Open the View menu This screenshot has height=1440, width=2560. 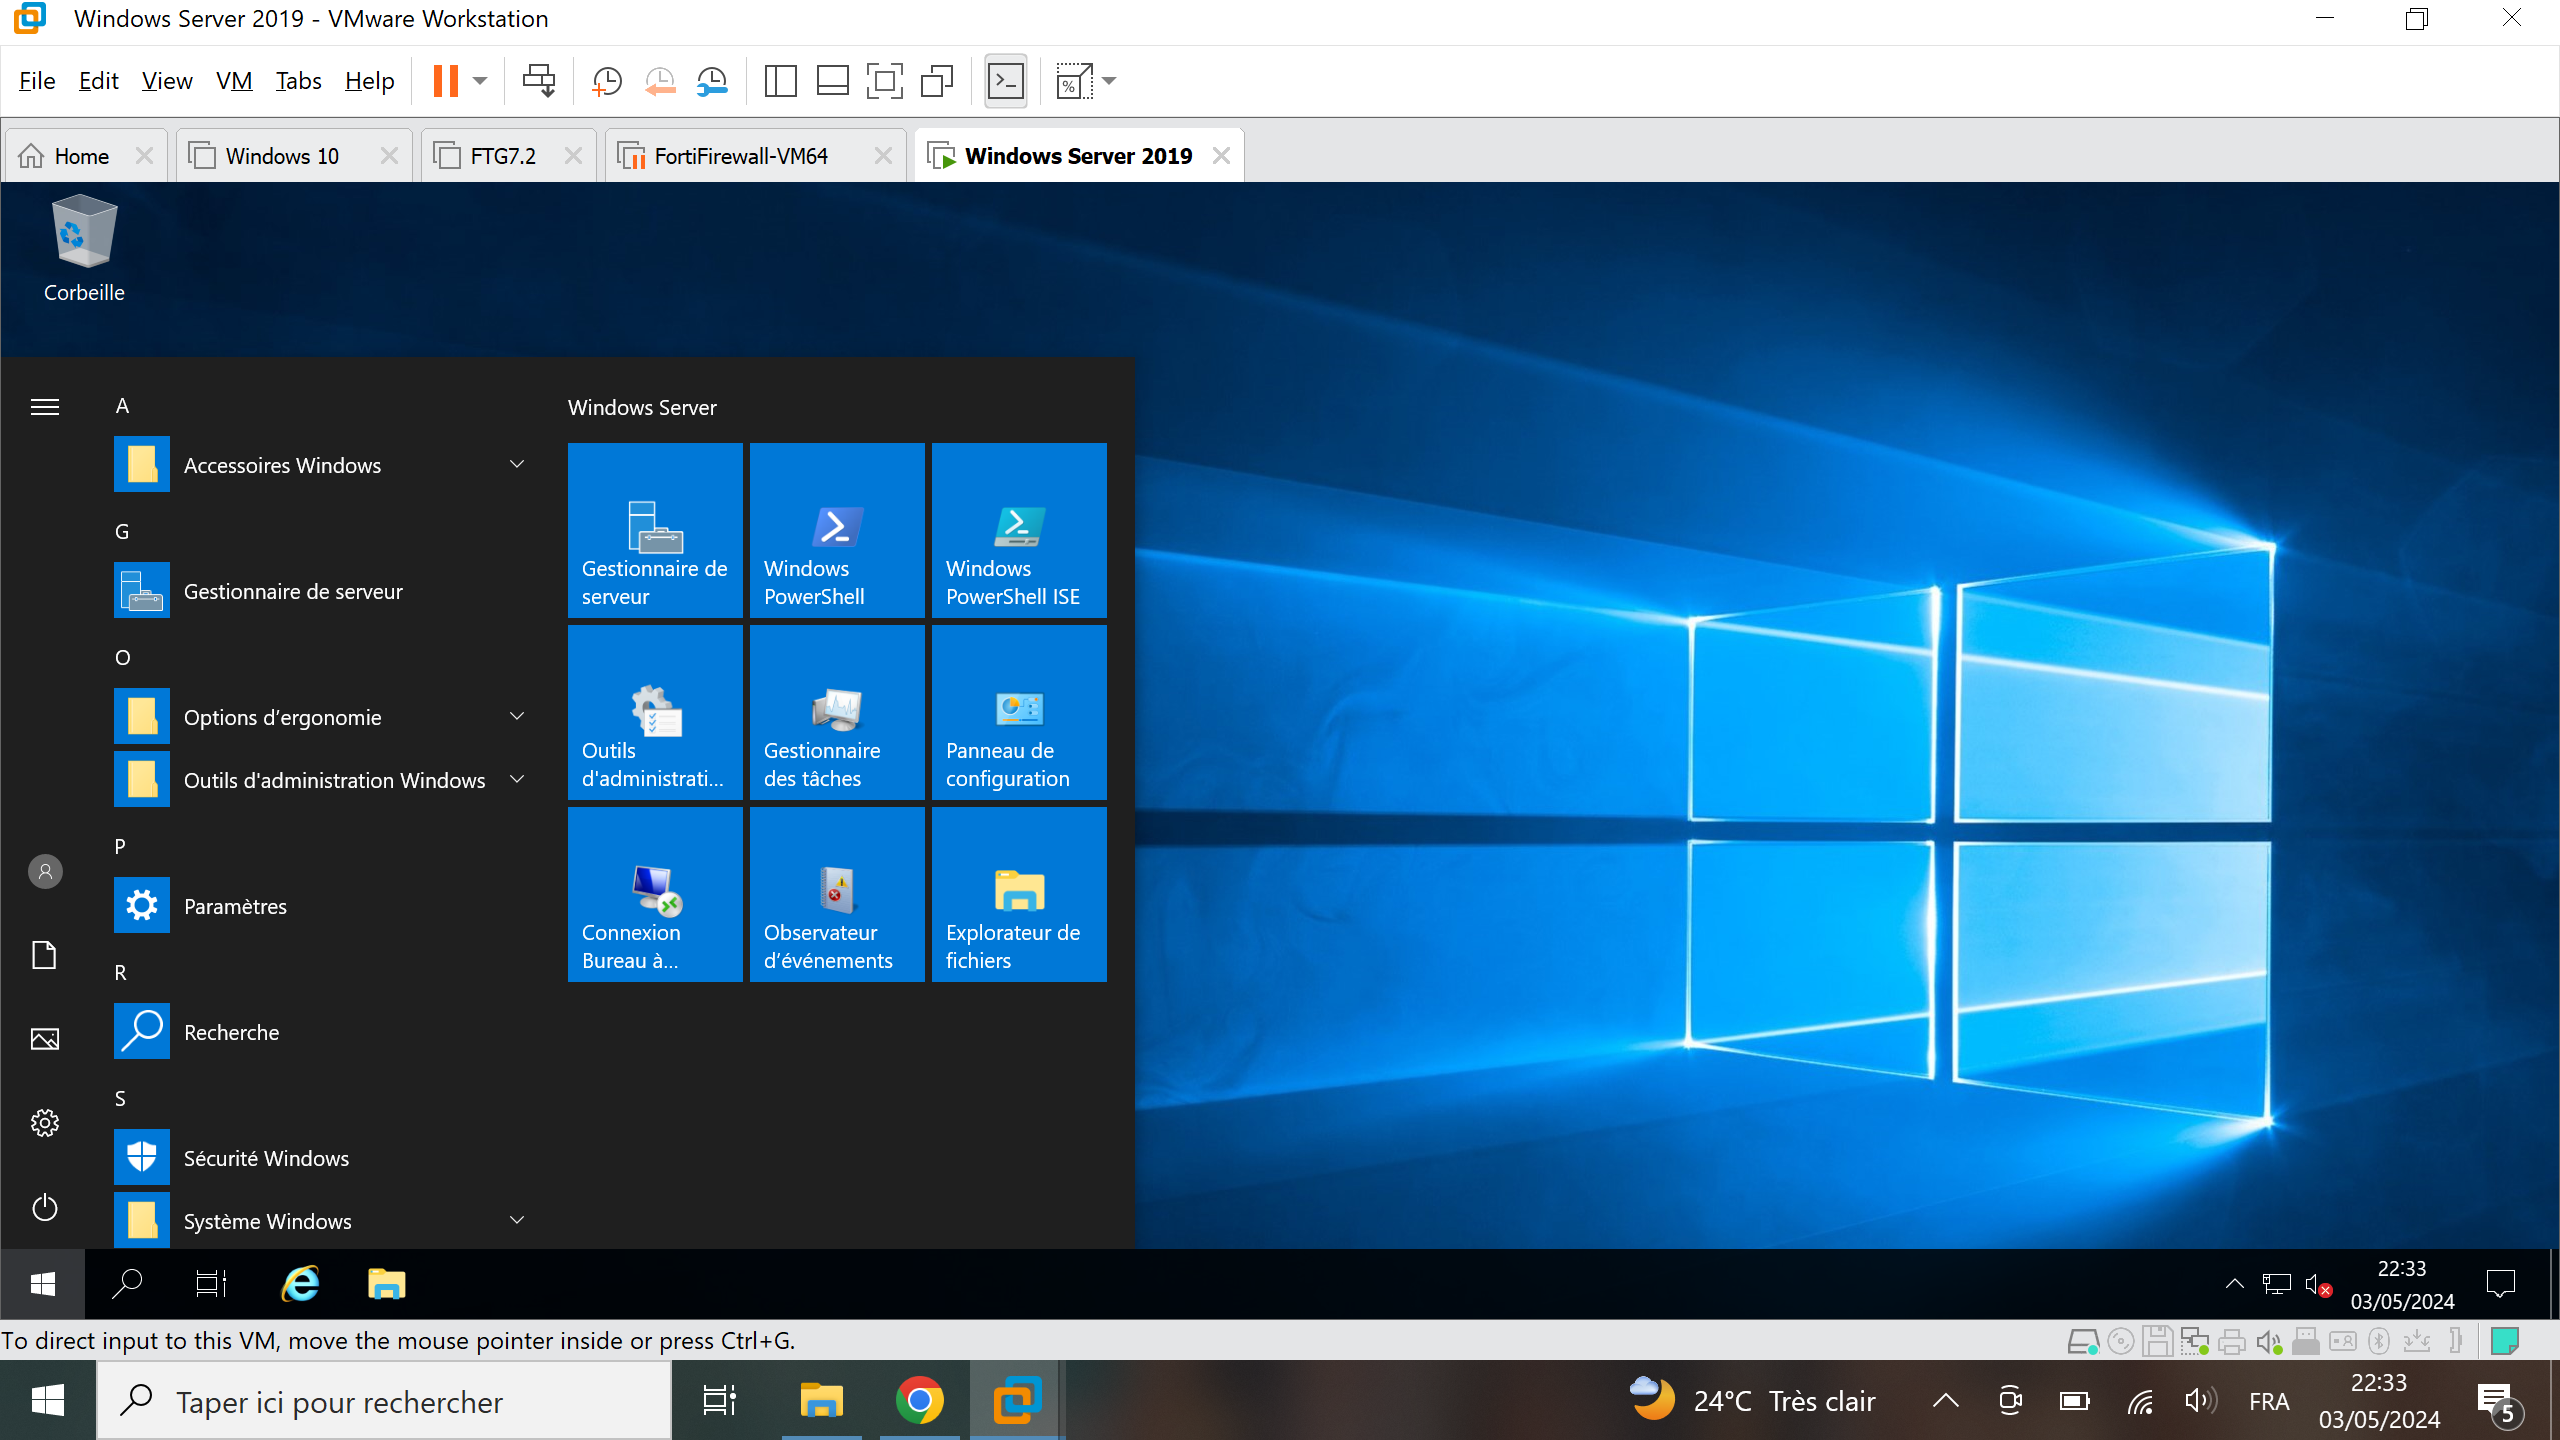coord(167,81)
